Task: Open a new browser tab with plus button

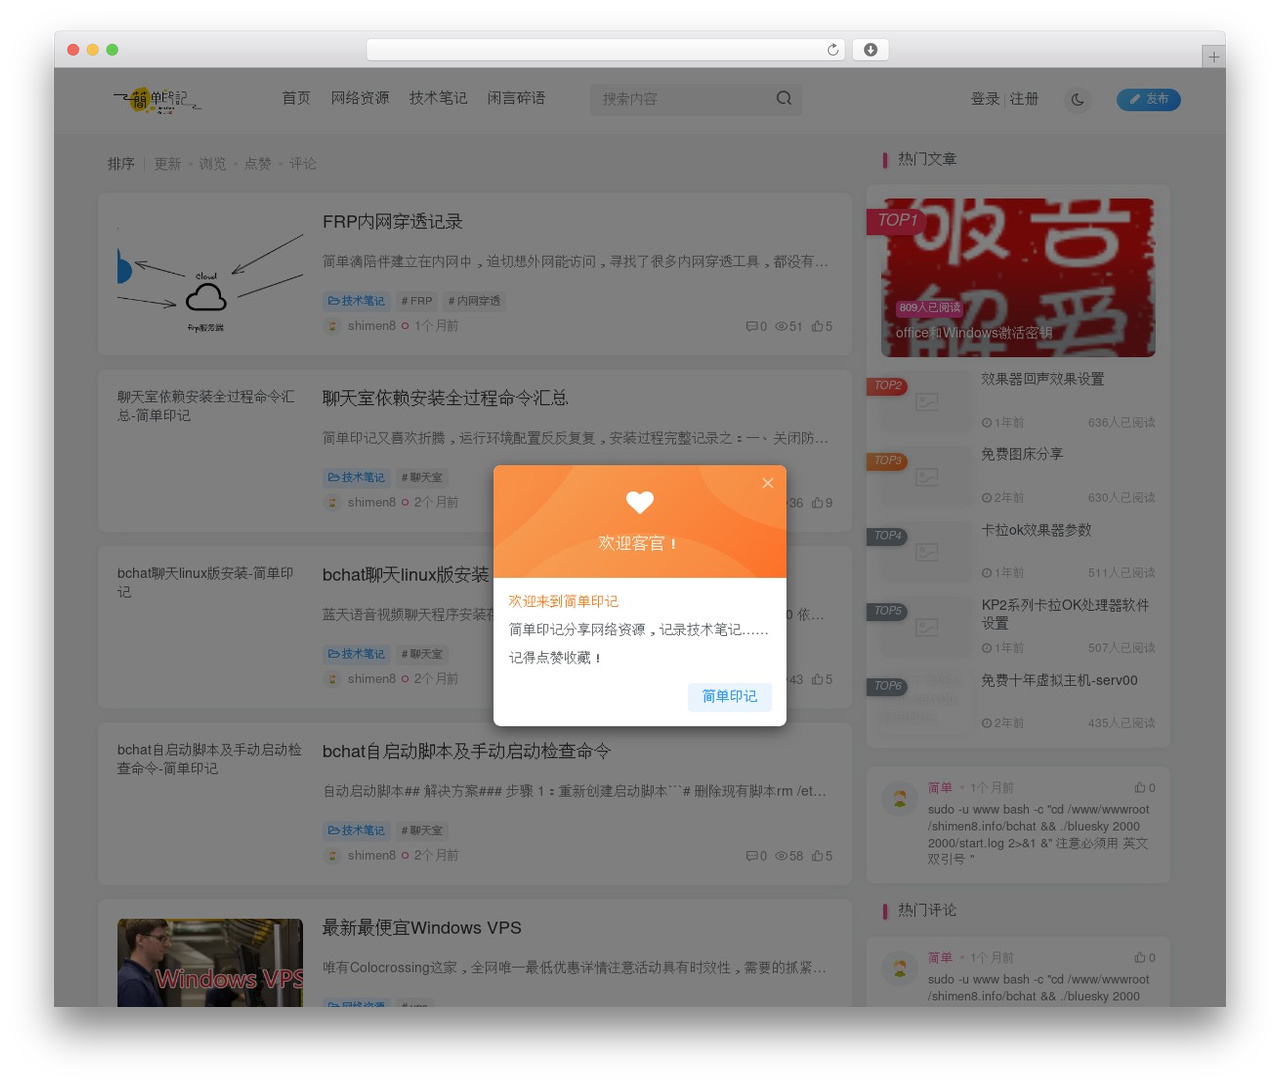Action: point(1214,57)
